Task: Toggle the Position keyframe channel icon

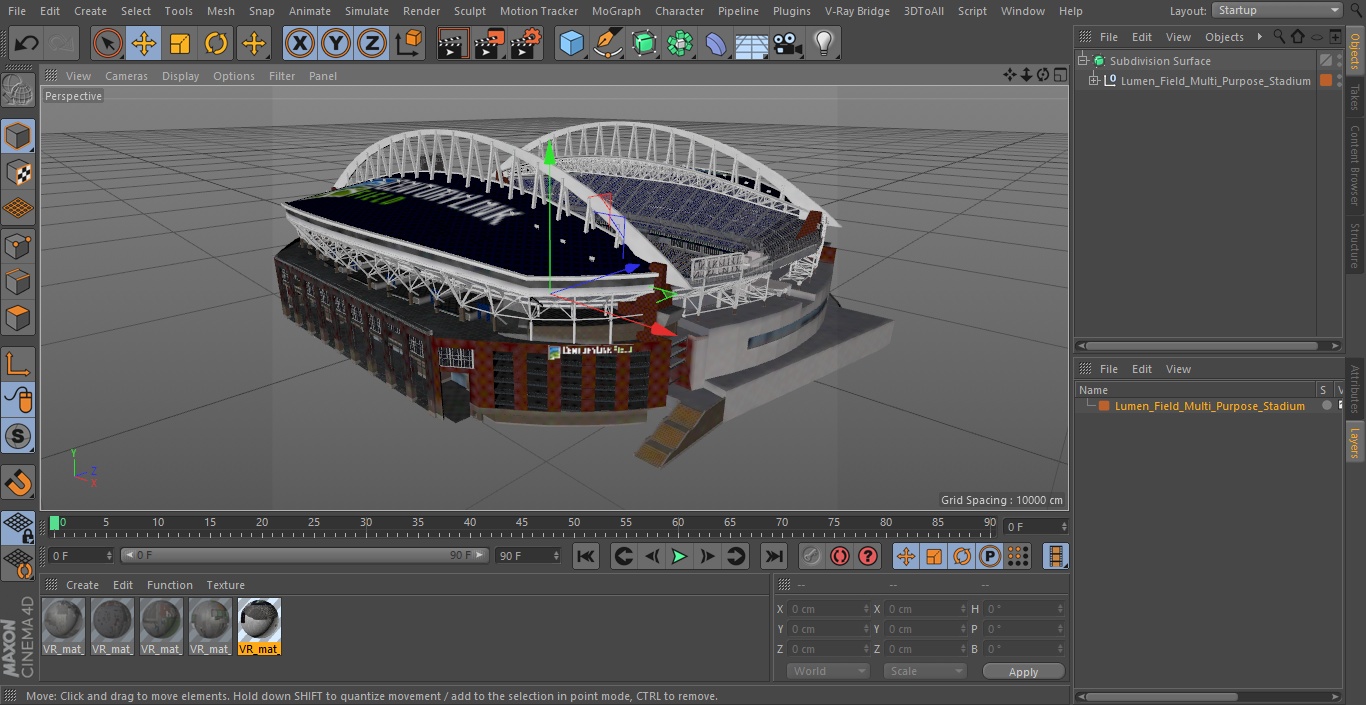Action: coord(905,557)
